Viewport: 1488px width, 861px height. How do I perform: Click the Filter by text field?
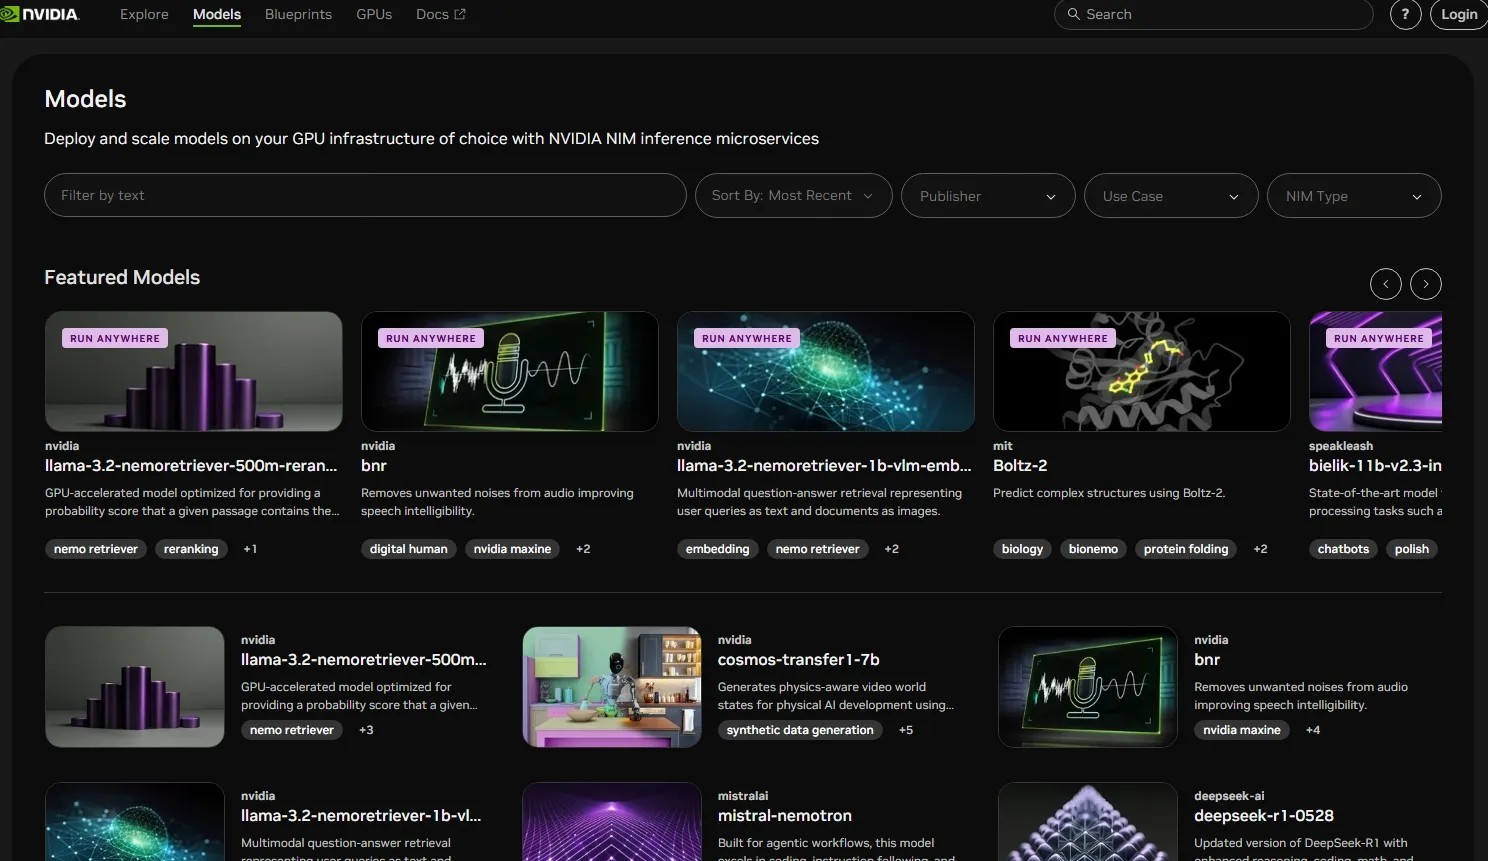pyautogui.click(x=365, y=195)
